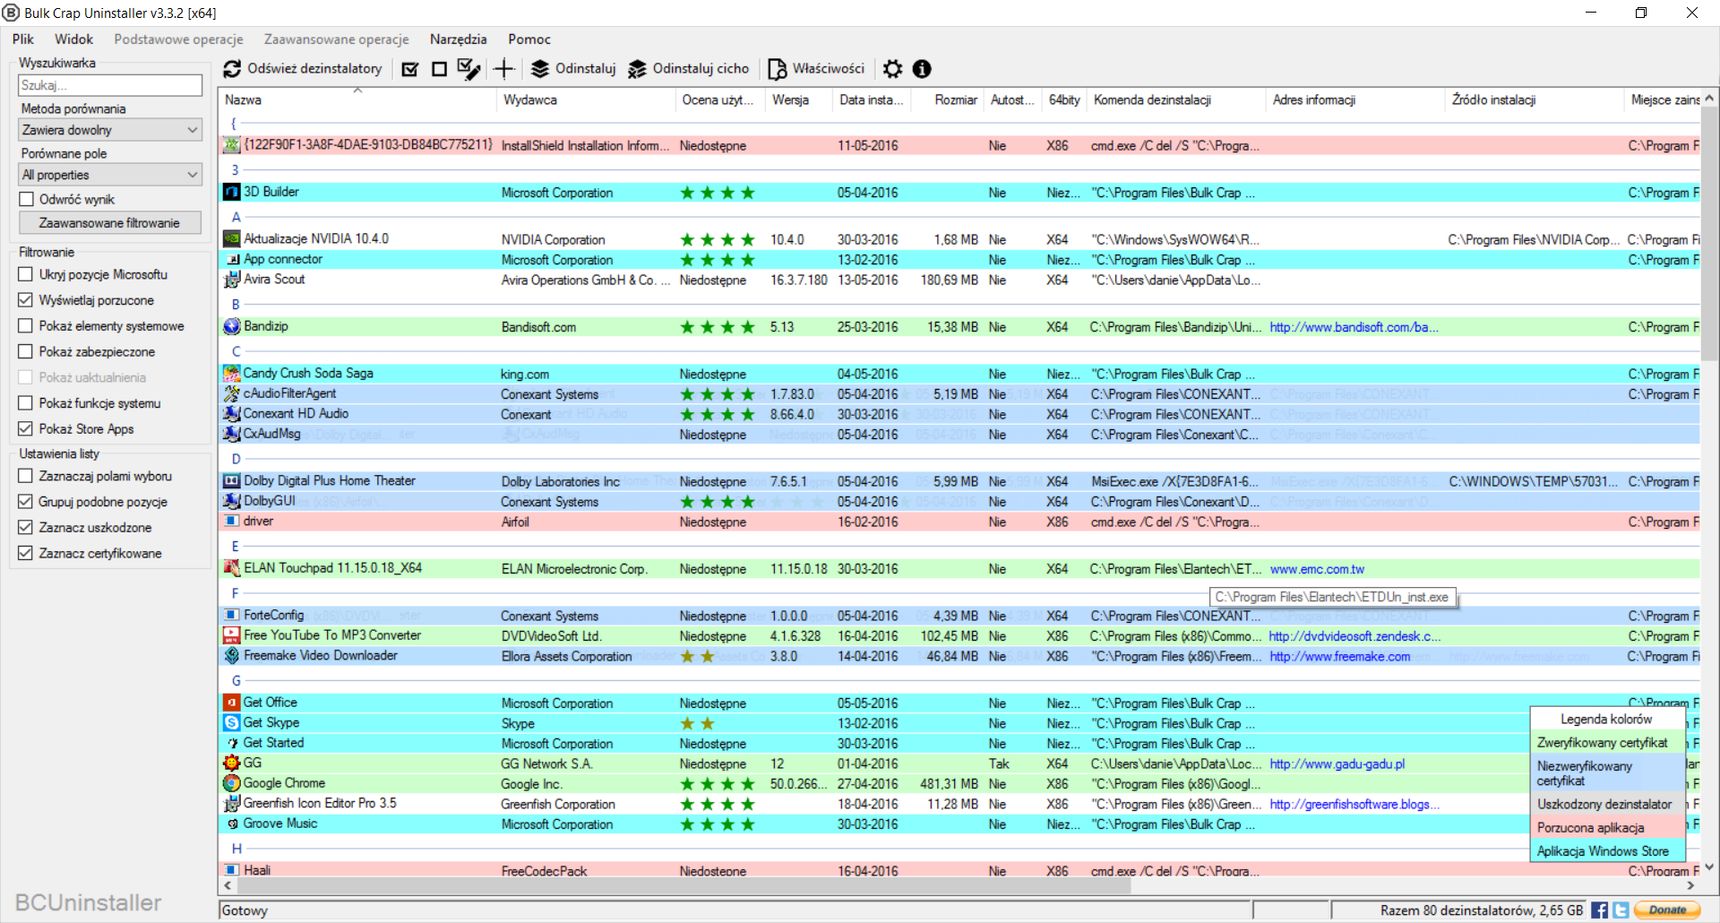Viewport: 1720px width, 923px height.
Task: Enable Ukryj pozycje Microsoftu checkbox
Action: 26,274
